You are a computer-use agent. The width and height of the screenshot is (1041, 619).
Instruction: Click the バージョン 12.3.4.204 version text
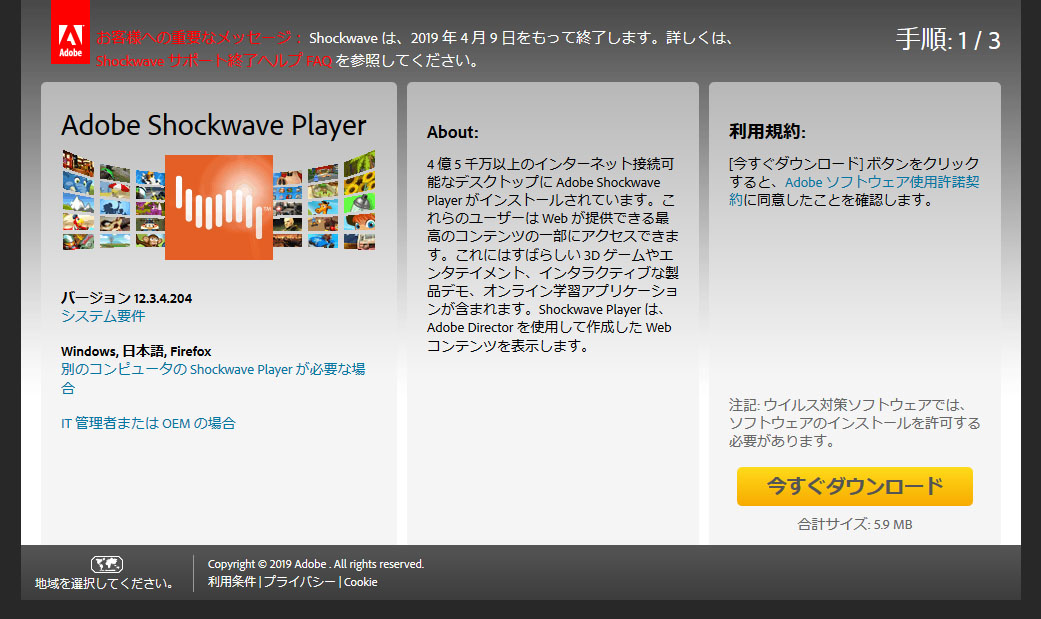click(127, 298)
